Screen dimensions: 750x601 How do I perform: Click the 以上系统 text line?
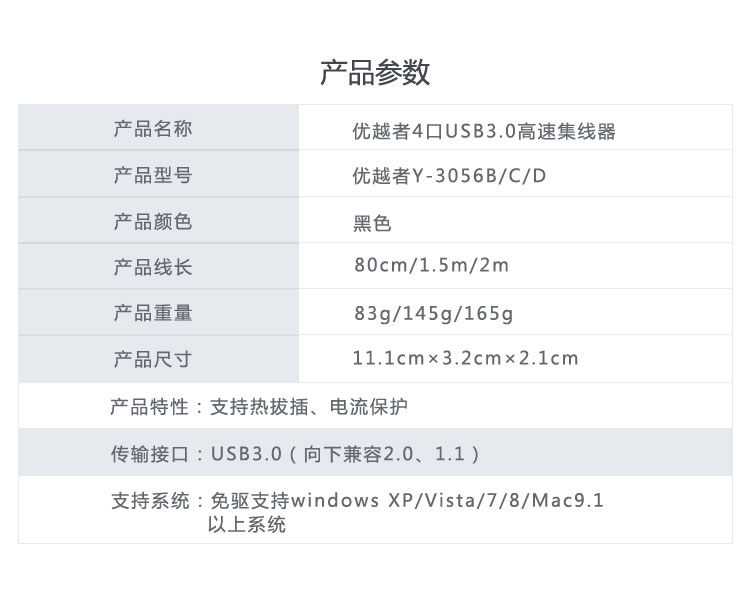(x=246, y=524)
